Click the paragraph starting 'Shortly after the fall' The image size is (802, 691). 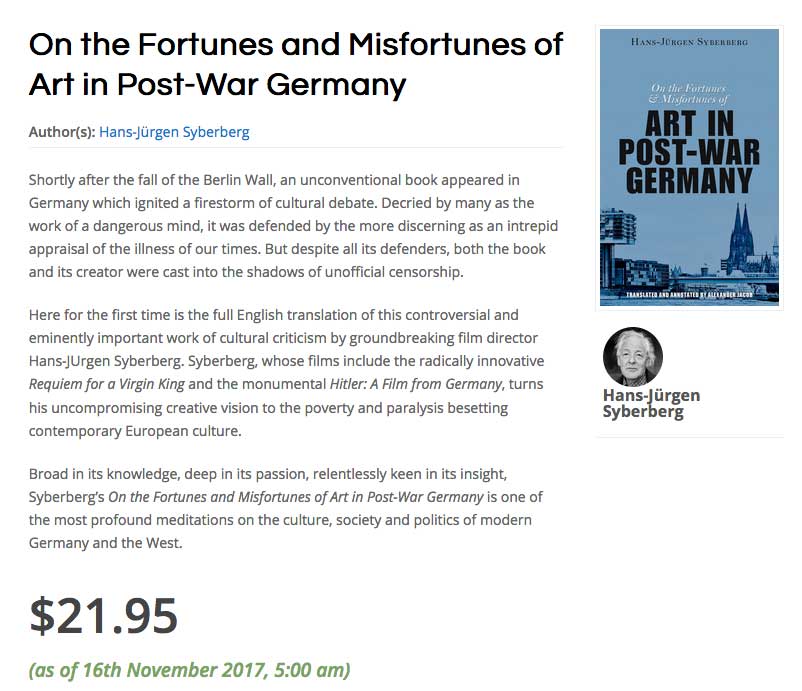point(289,226)
